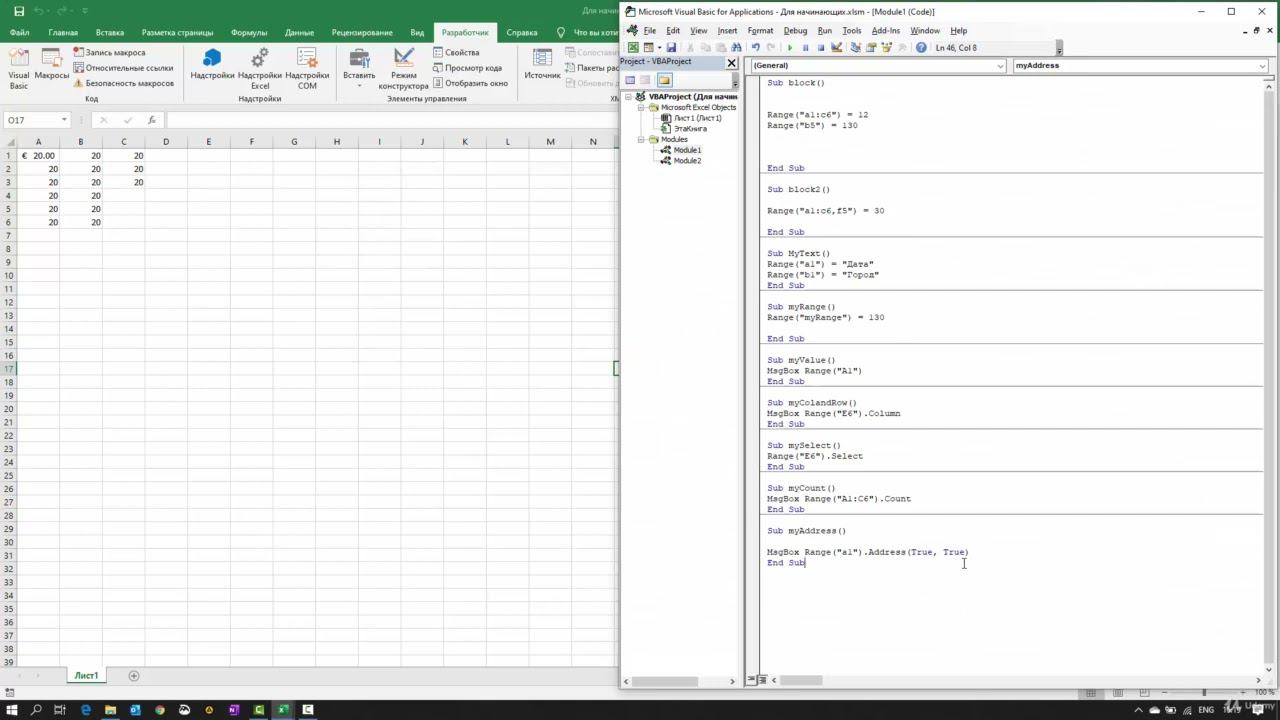Expand the Name Box dropdown arrow

[x=63, y=120]
